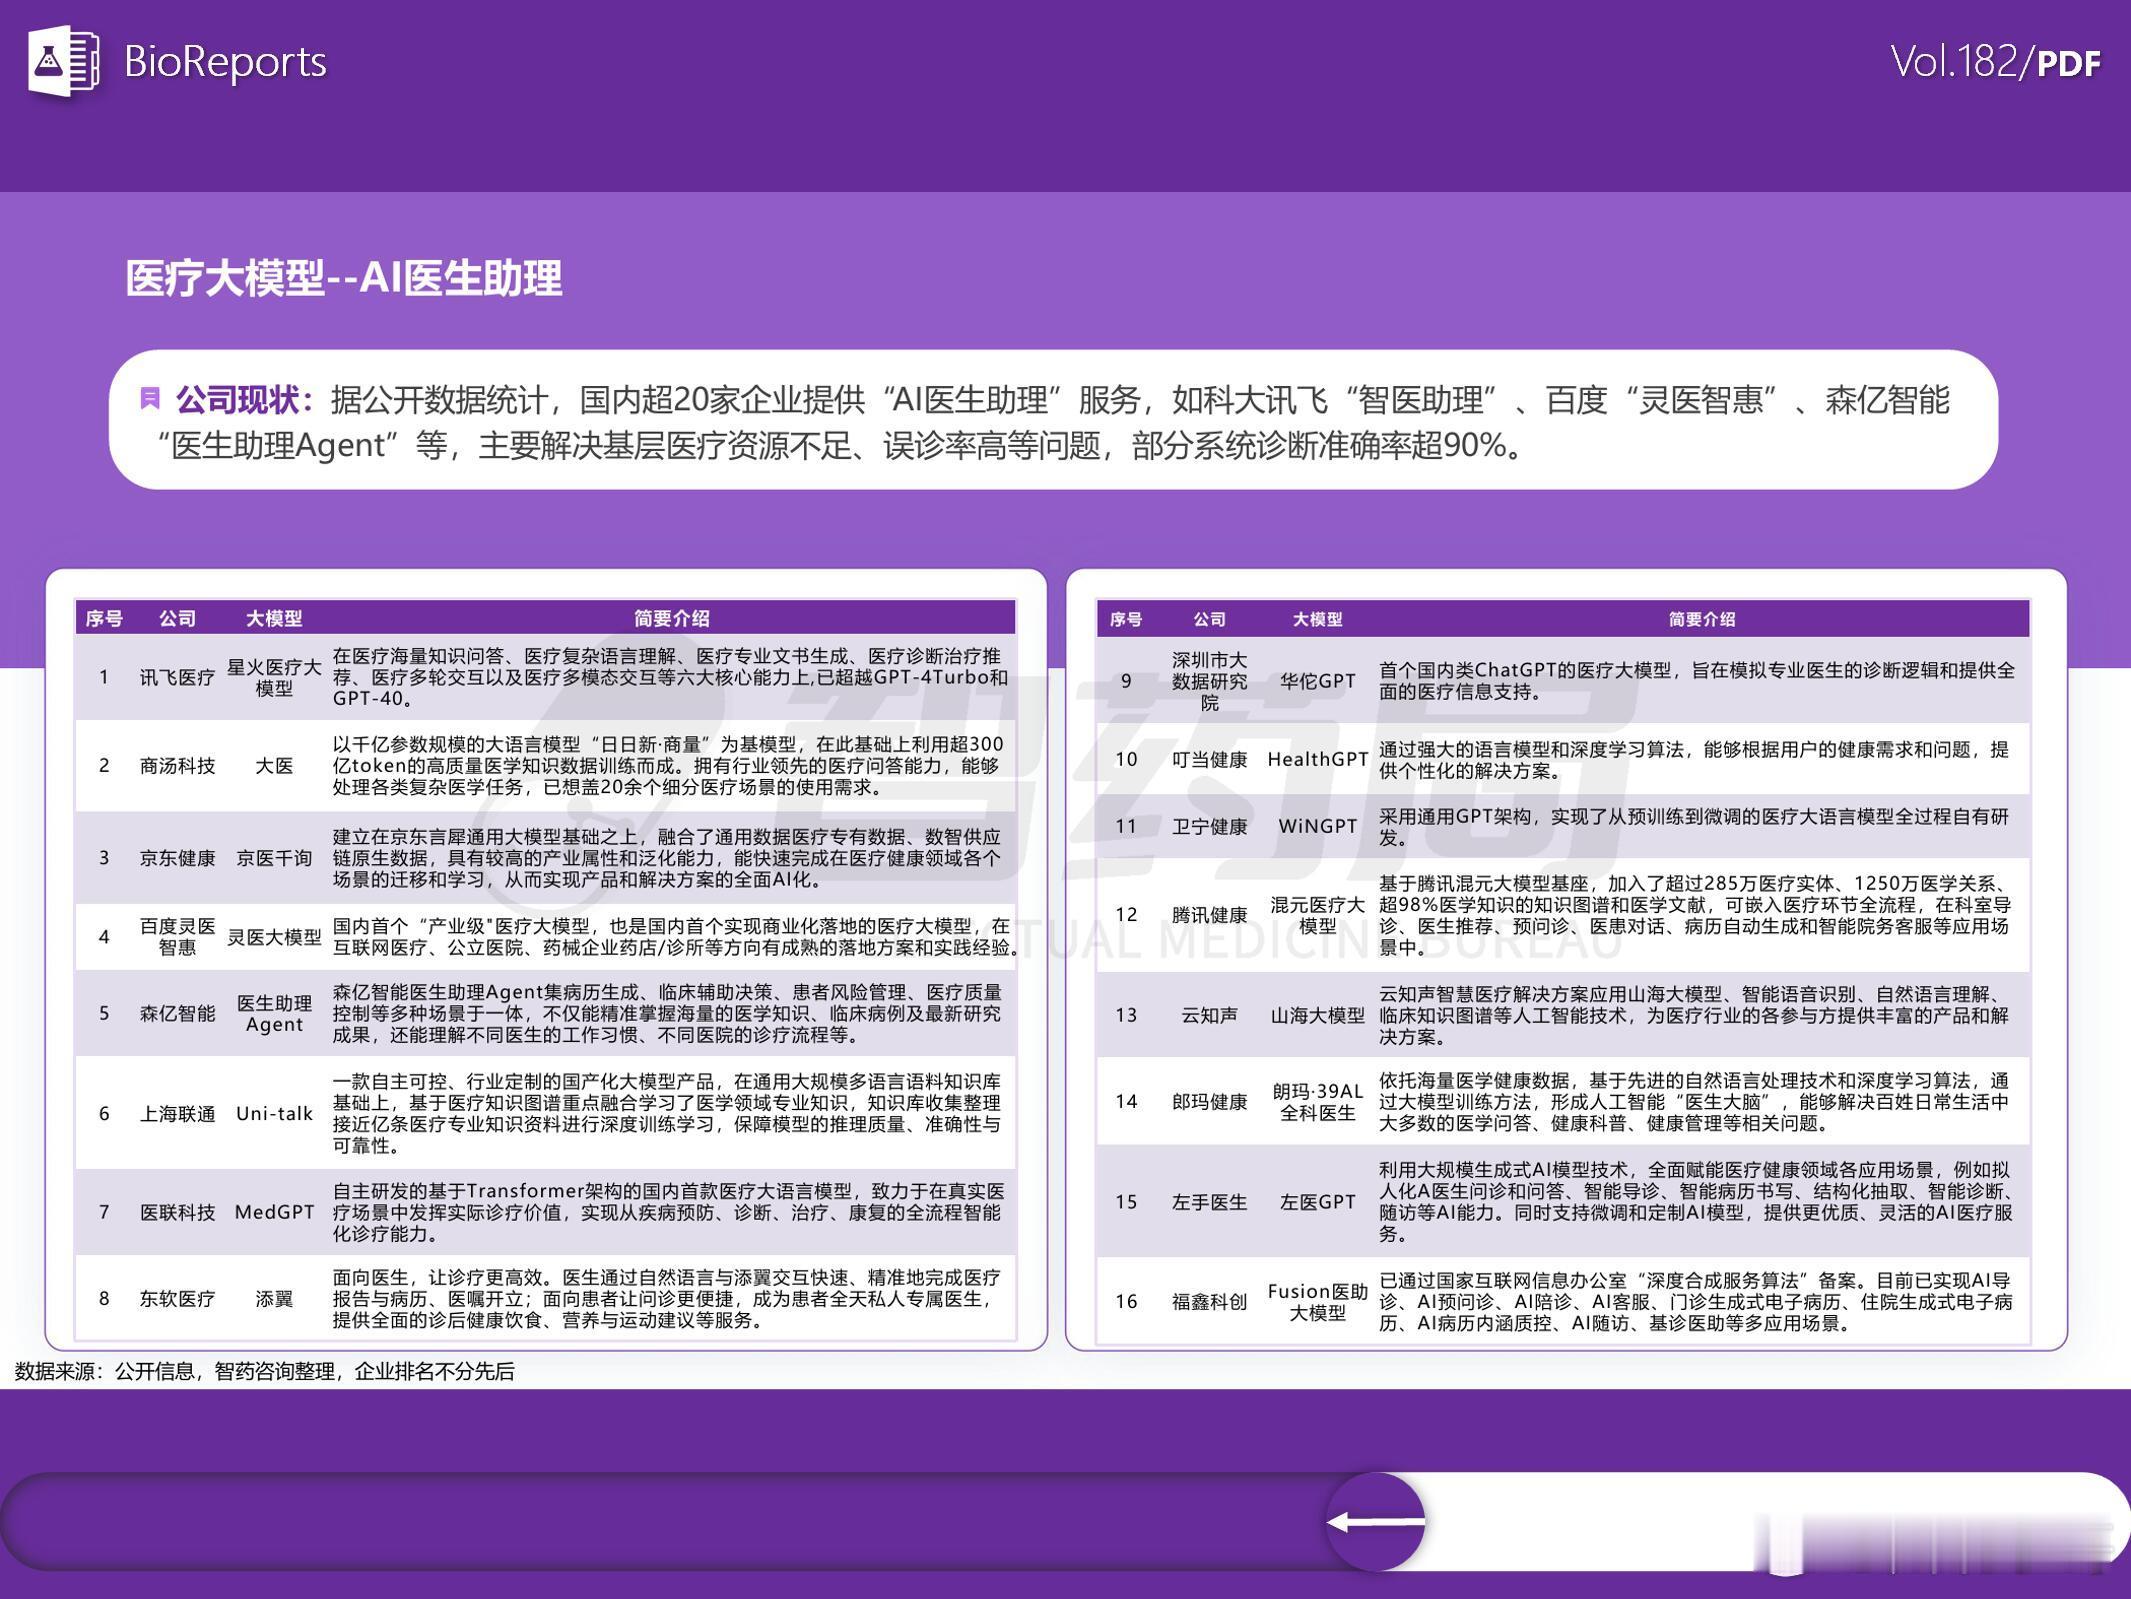Click the 讯飞医疗 company cell
Image resolution: width=2131 pixels, height=1599 pixels.
tap(177, 677)
